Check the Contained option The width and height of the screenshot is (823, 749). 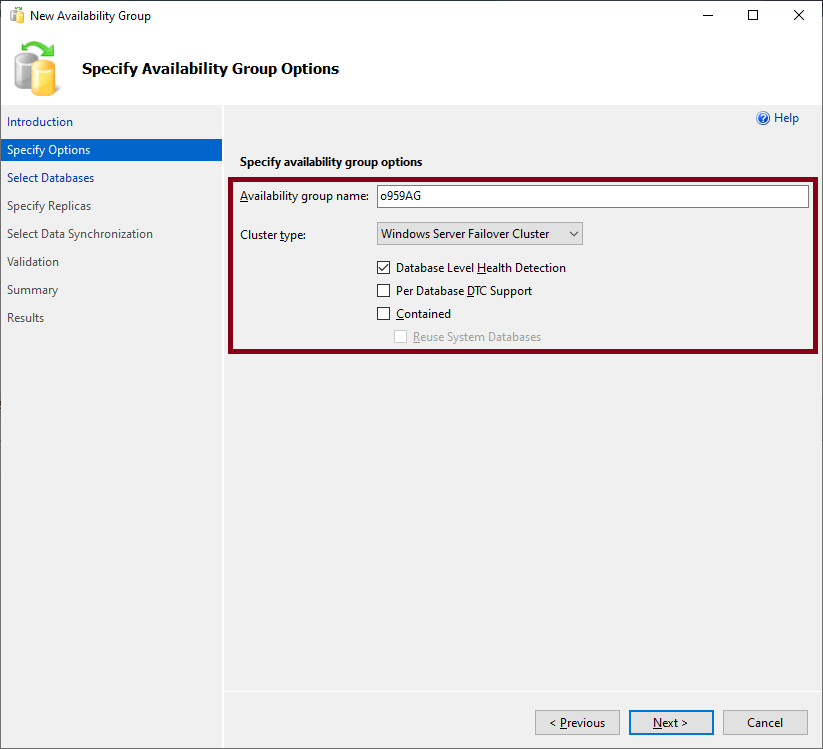(x=384, y=314)
